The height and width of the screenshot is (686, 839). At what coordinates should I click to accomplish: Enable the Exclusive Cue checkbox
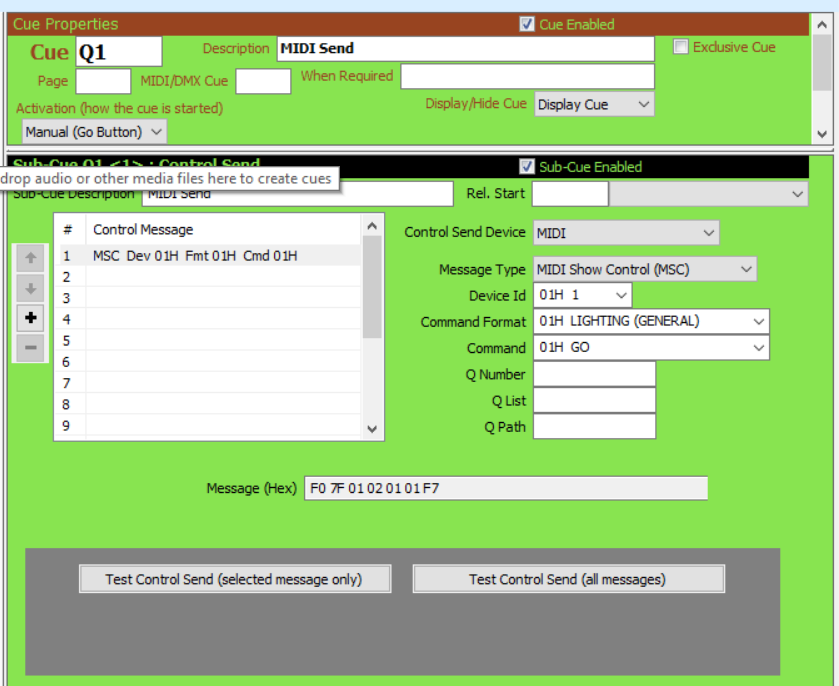[x=681, y=47]
